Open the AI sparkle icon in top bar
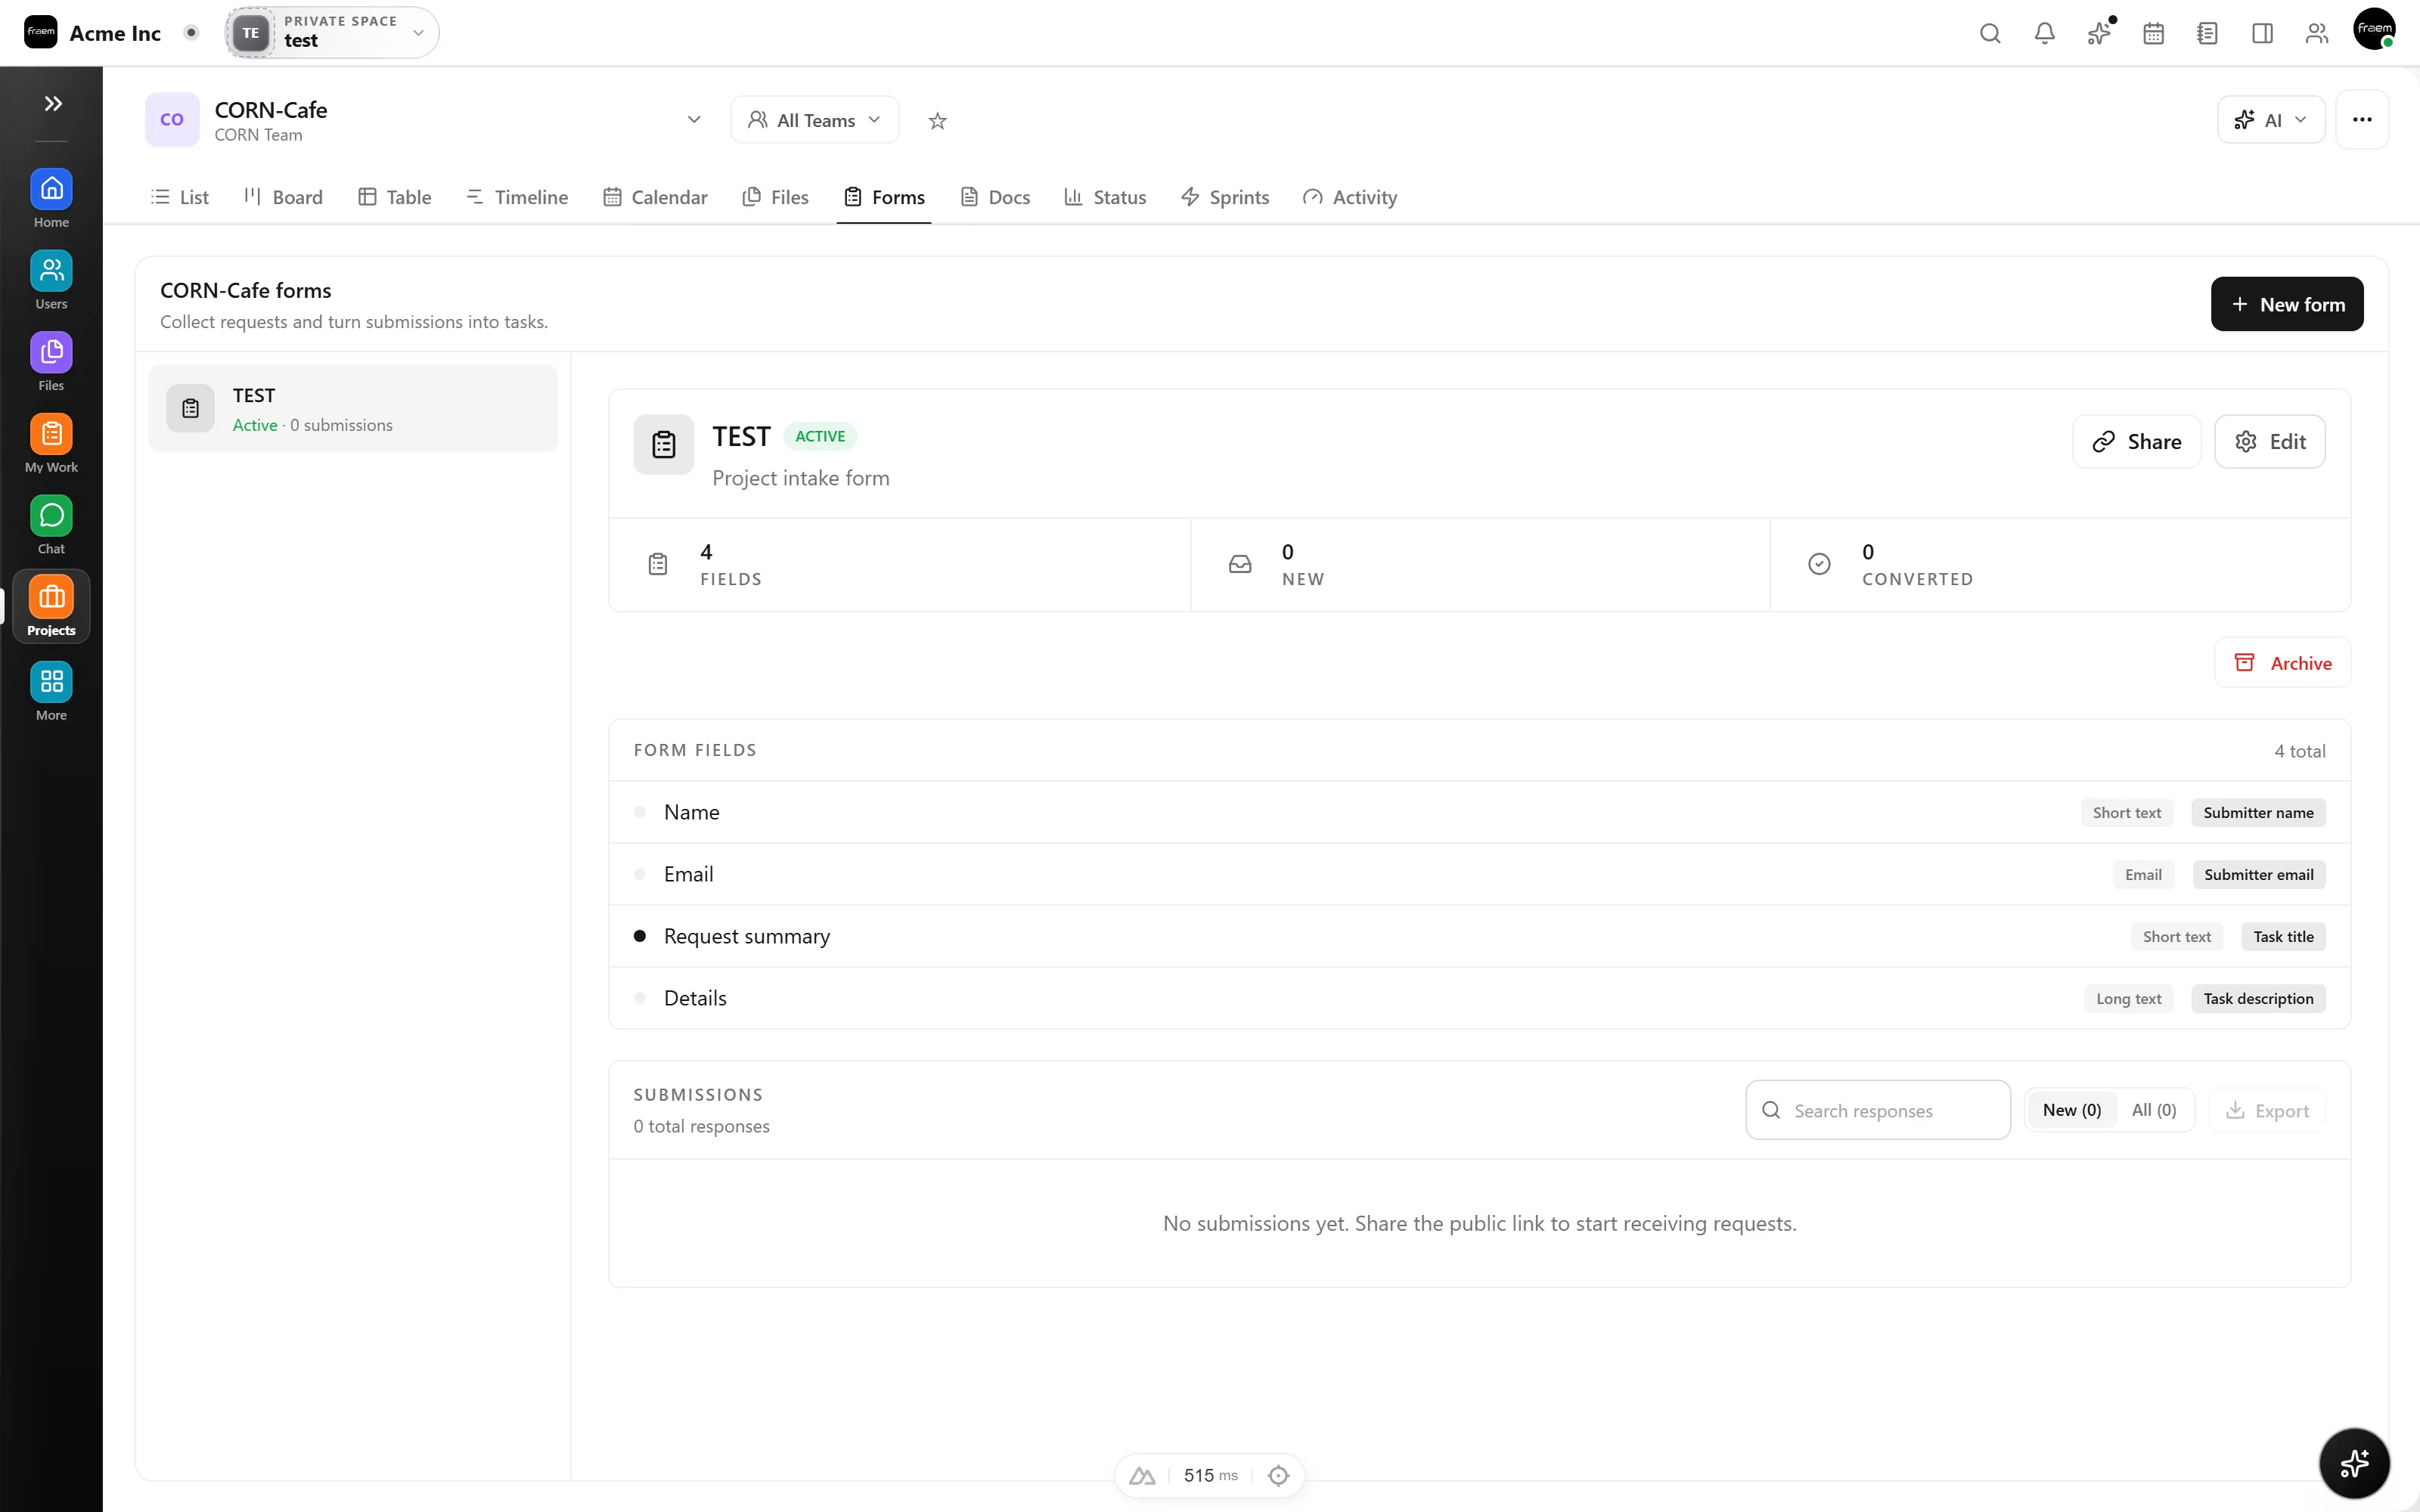Screen dimensions: 2420x1512 (x=2099, y=33)
